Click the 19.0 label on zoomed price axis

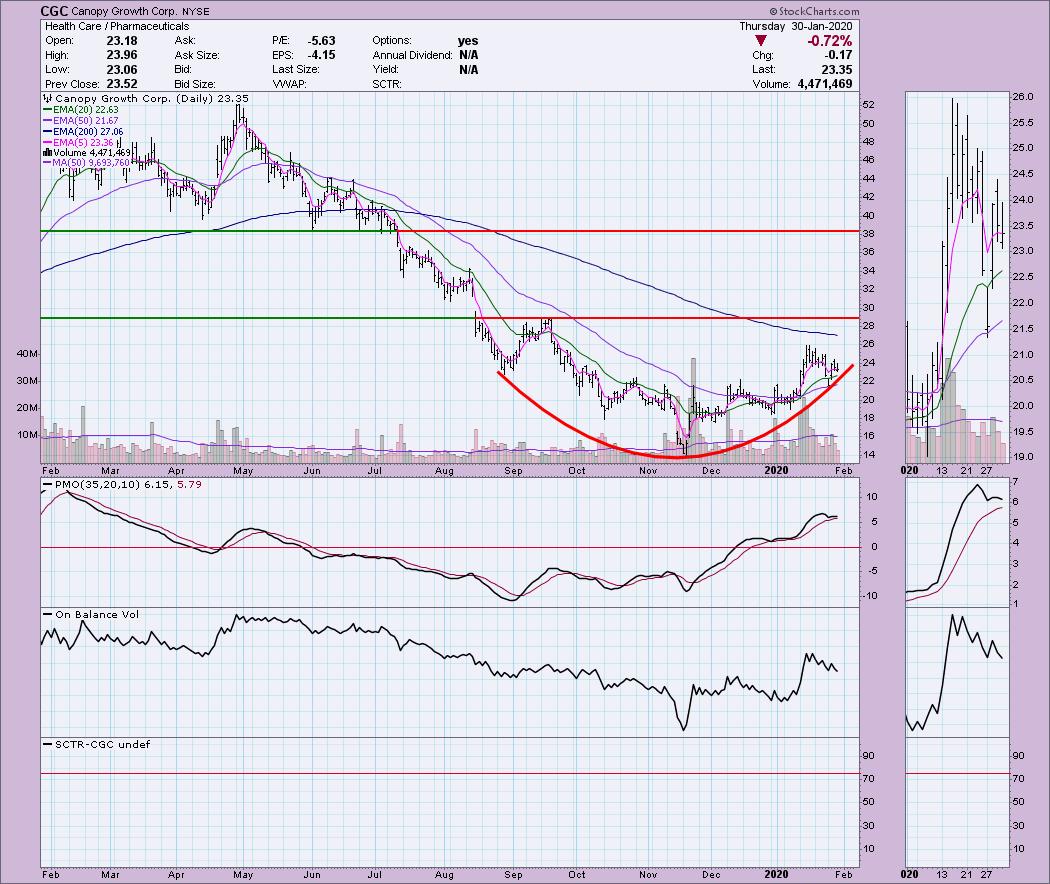tap(1023, 457)
